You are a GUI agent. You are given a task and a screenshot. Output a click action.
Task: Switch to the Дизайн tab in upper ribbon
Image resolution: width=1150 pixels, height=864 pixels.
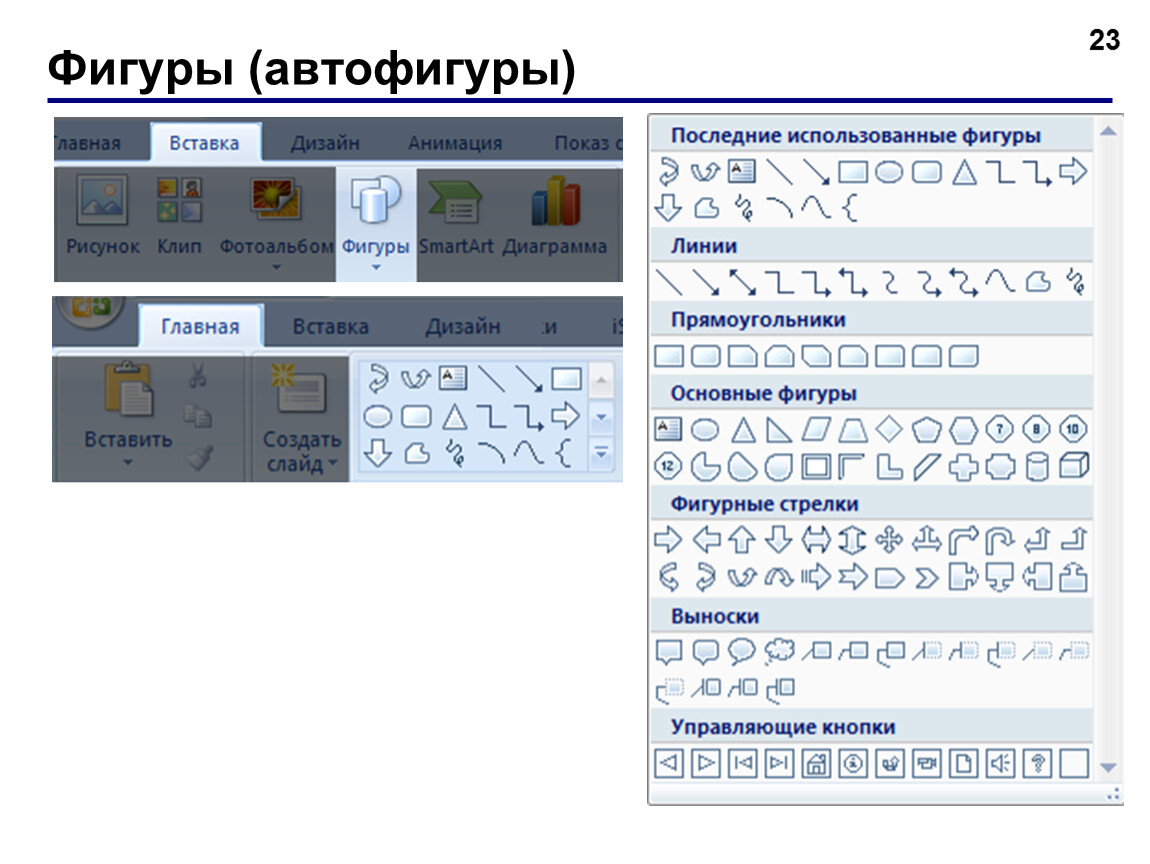(325, 142)
